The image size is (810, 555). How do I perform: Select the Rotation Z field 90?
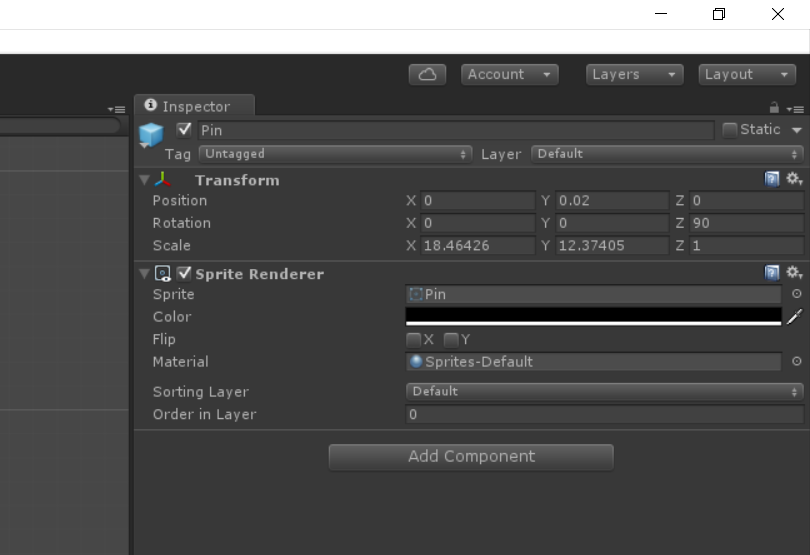click(746, 223)
